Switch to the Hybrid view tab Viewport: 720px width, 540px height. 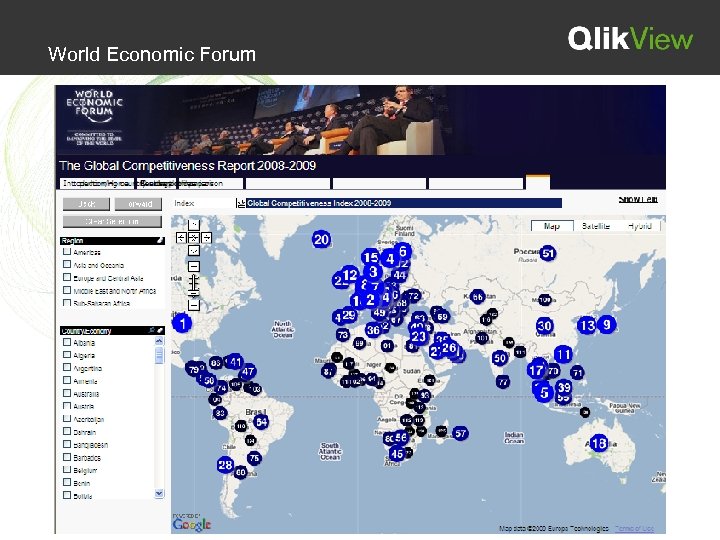pyautogui.click(x=639, y=226)
